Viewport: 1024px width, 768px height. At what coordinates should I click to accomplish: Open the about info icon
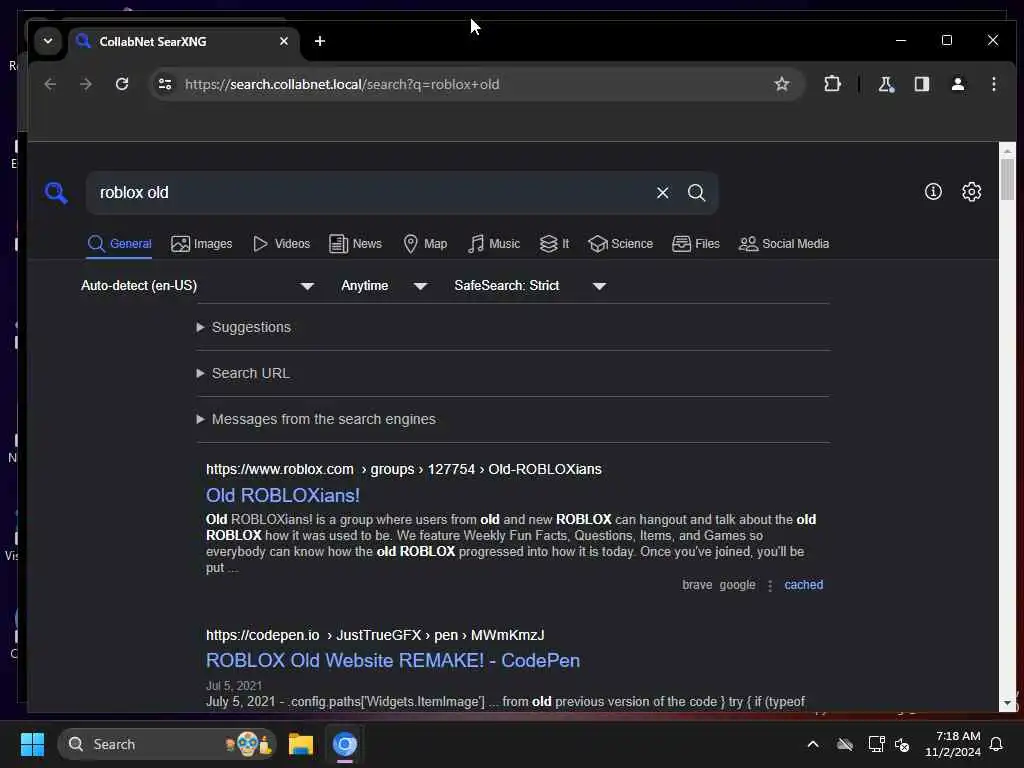(x=933, y=191)
